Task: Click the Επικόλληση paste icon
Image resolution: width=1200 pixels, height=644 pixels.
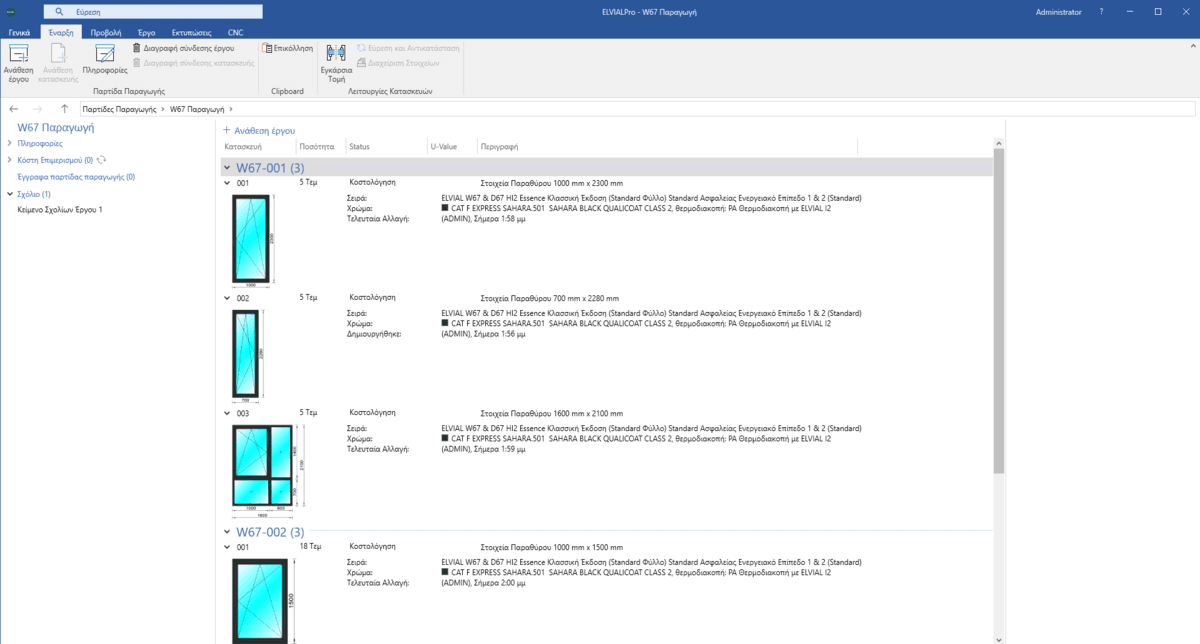Action: click(x=266, y=47)
